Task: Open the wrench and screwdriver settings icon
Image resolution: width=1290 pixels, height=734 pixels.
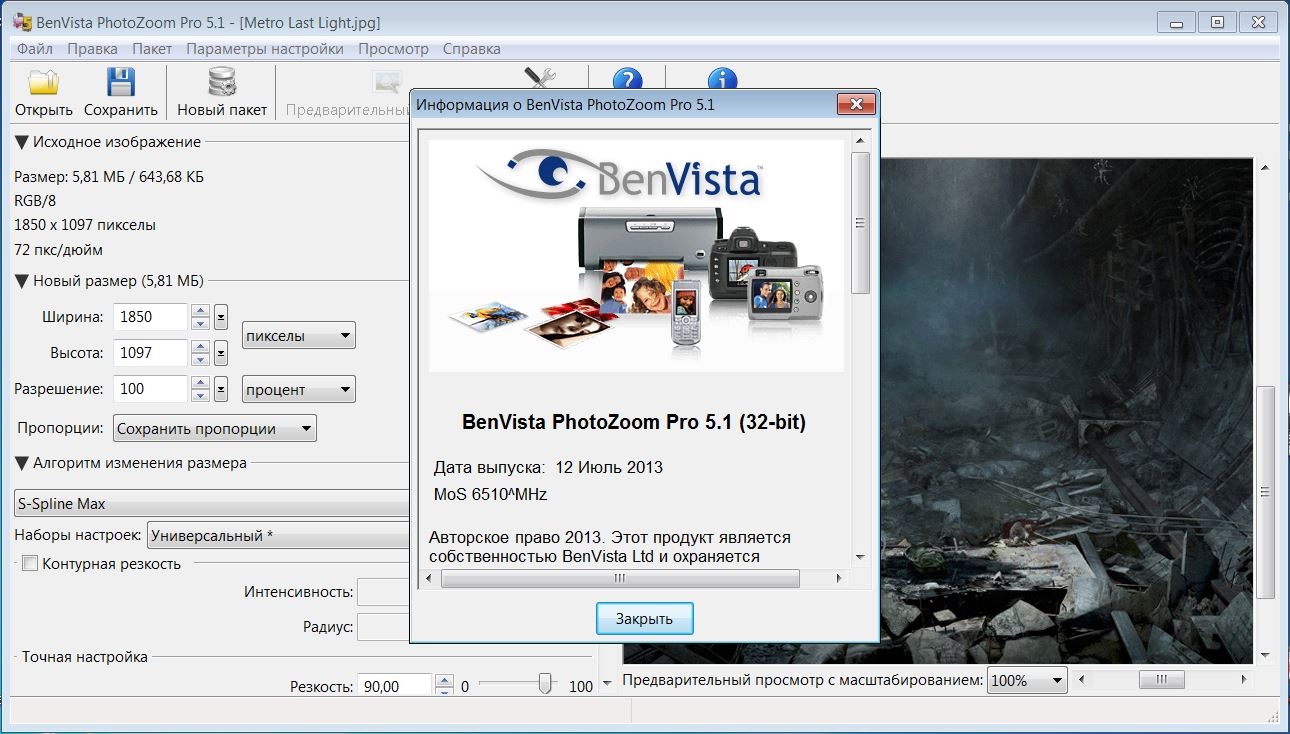Action: (x=539, y=78)
